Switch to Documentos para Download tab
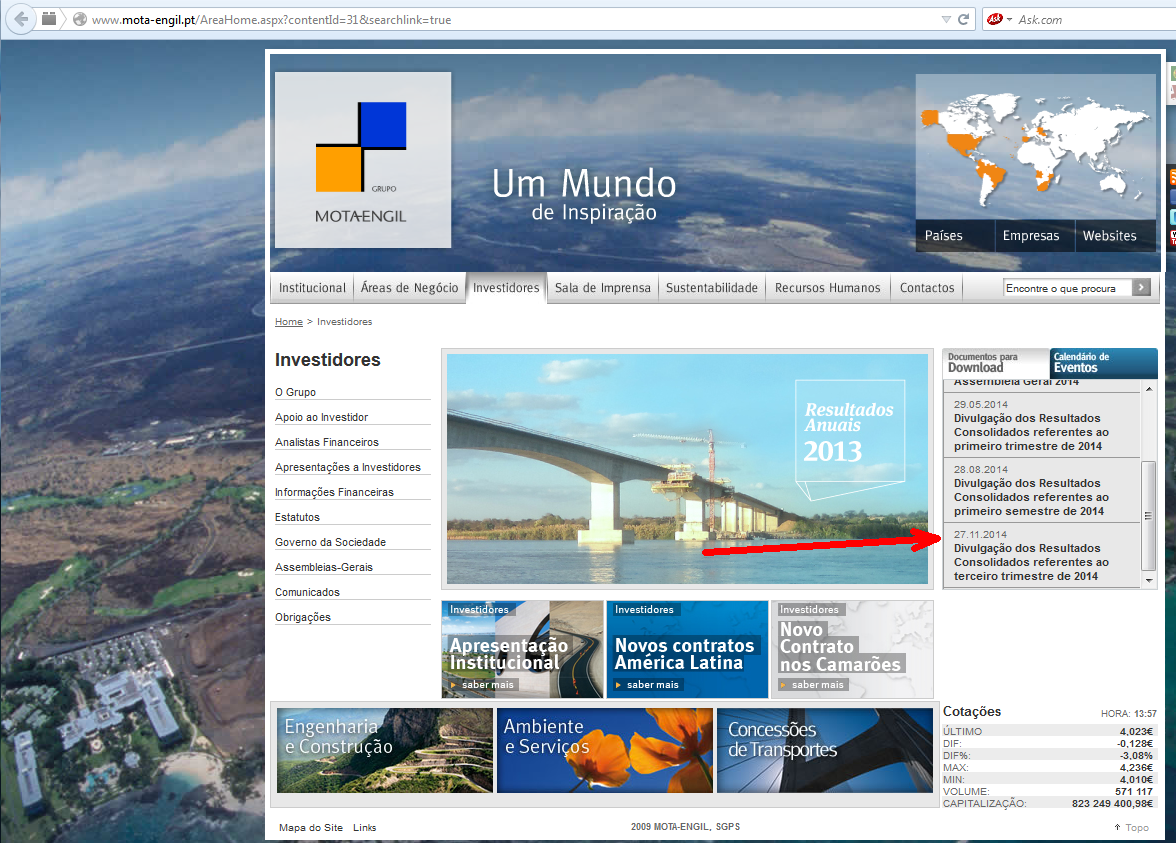This screenshot has height=843, width=1176. click(995, 363)
